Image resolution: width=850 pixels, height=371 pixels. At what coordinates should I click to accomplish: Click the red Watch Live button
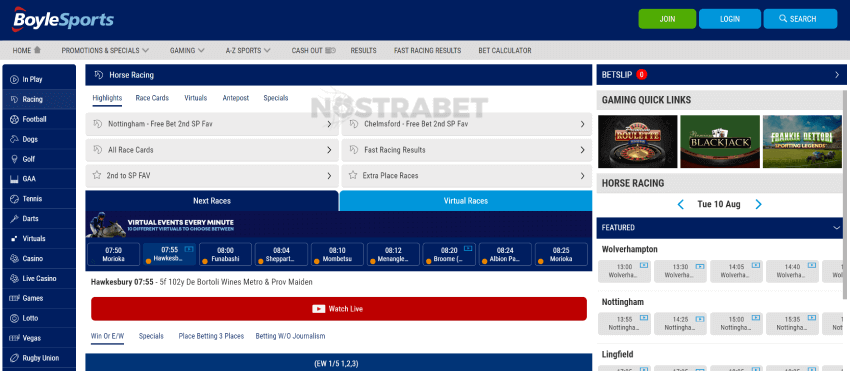point(339,309)
